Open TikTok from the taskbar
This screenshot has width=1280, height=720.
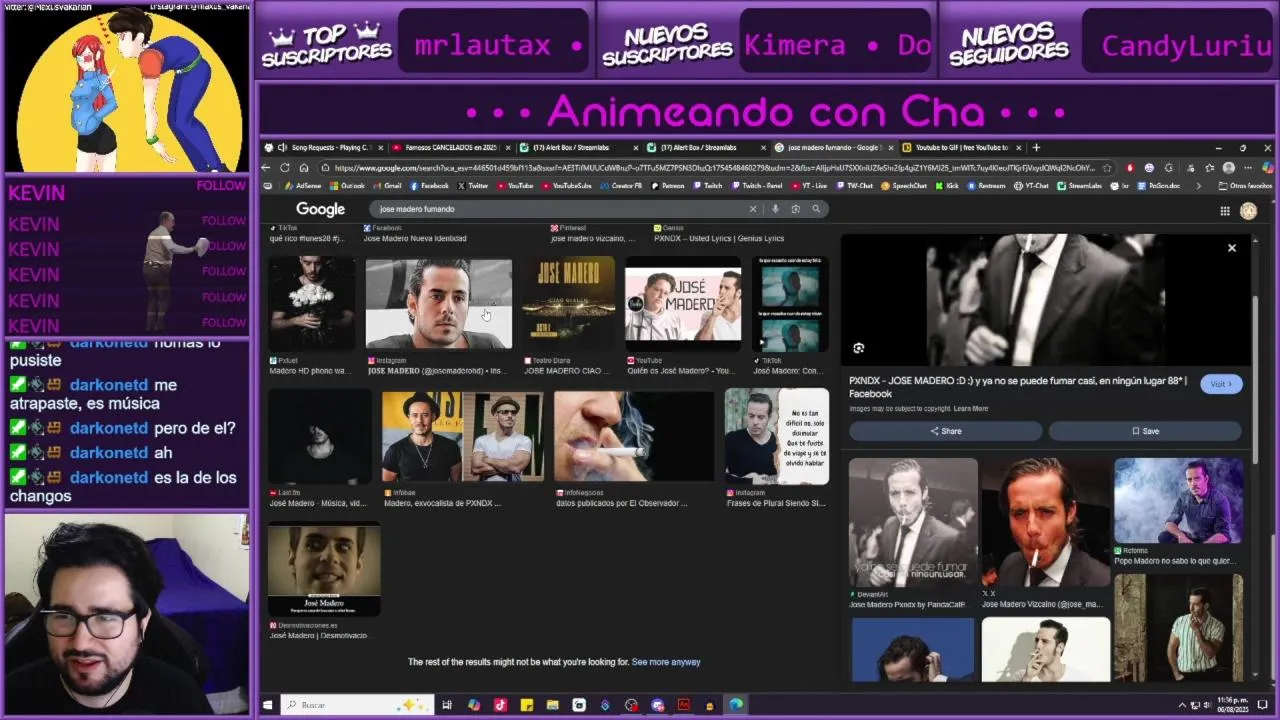[x=500, y=705]
